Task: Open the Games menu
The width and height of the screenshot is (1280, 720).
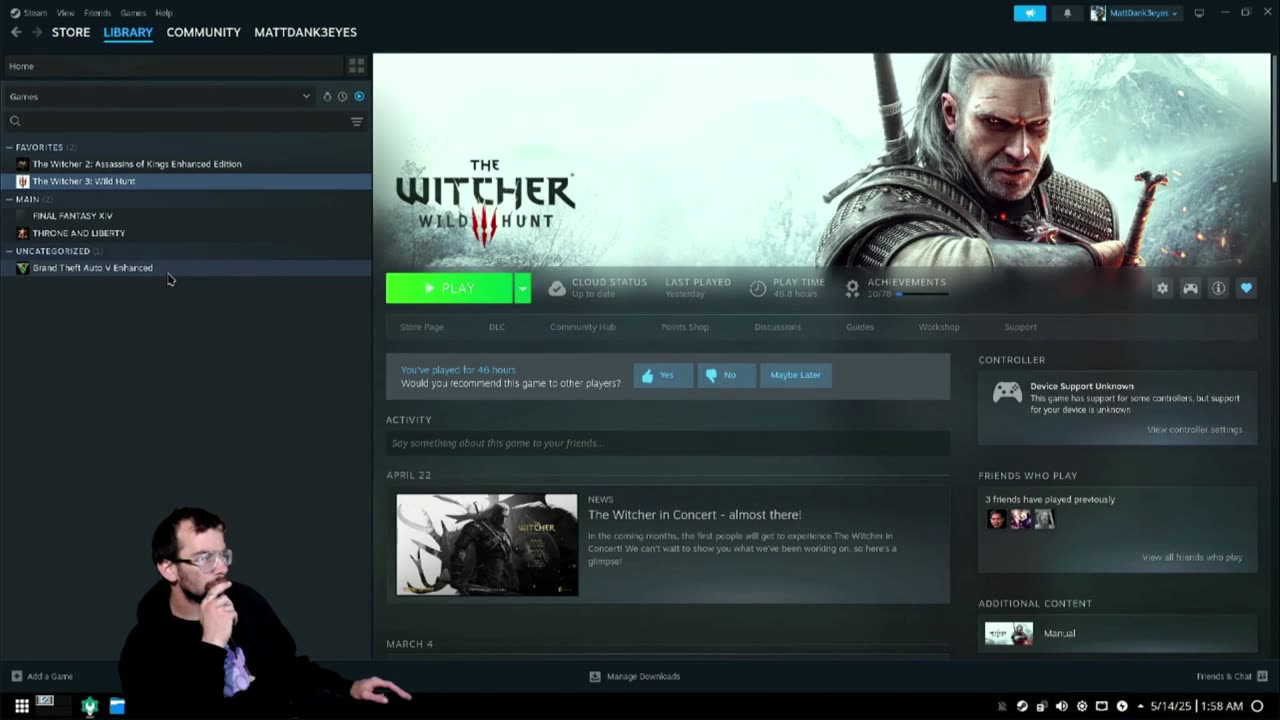Action: [x=133, y=13]
